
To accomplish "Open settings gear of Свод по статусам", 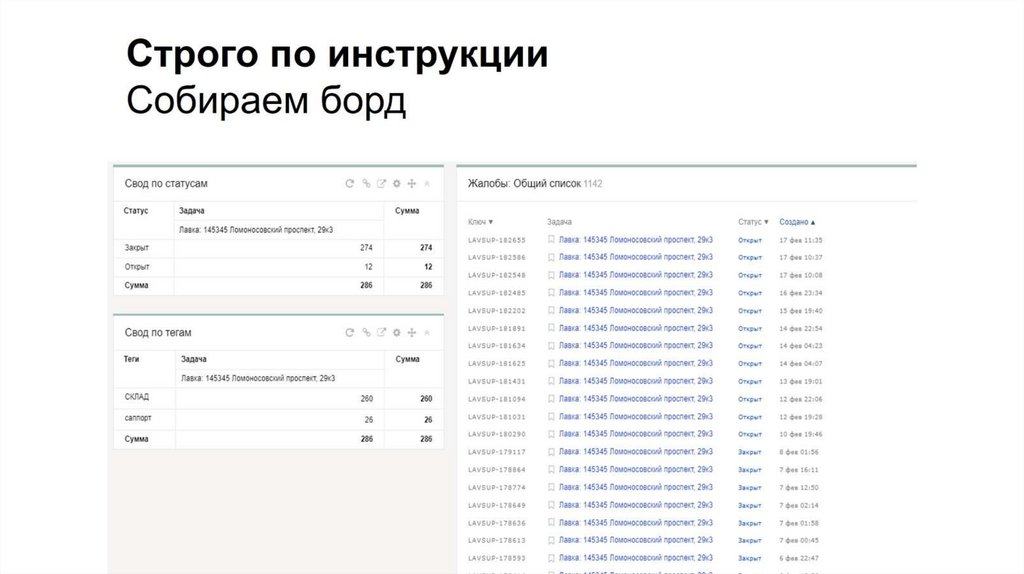I will [397, 184].
